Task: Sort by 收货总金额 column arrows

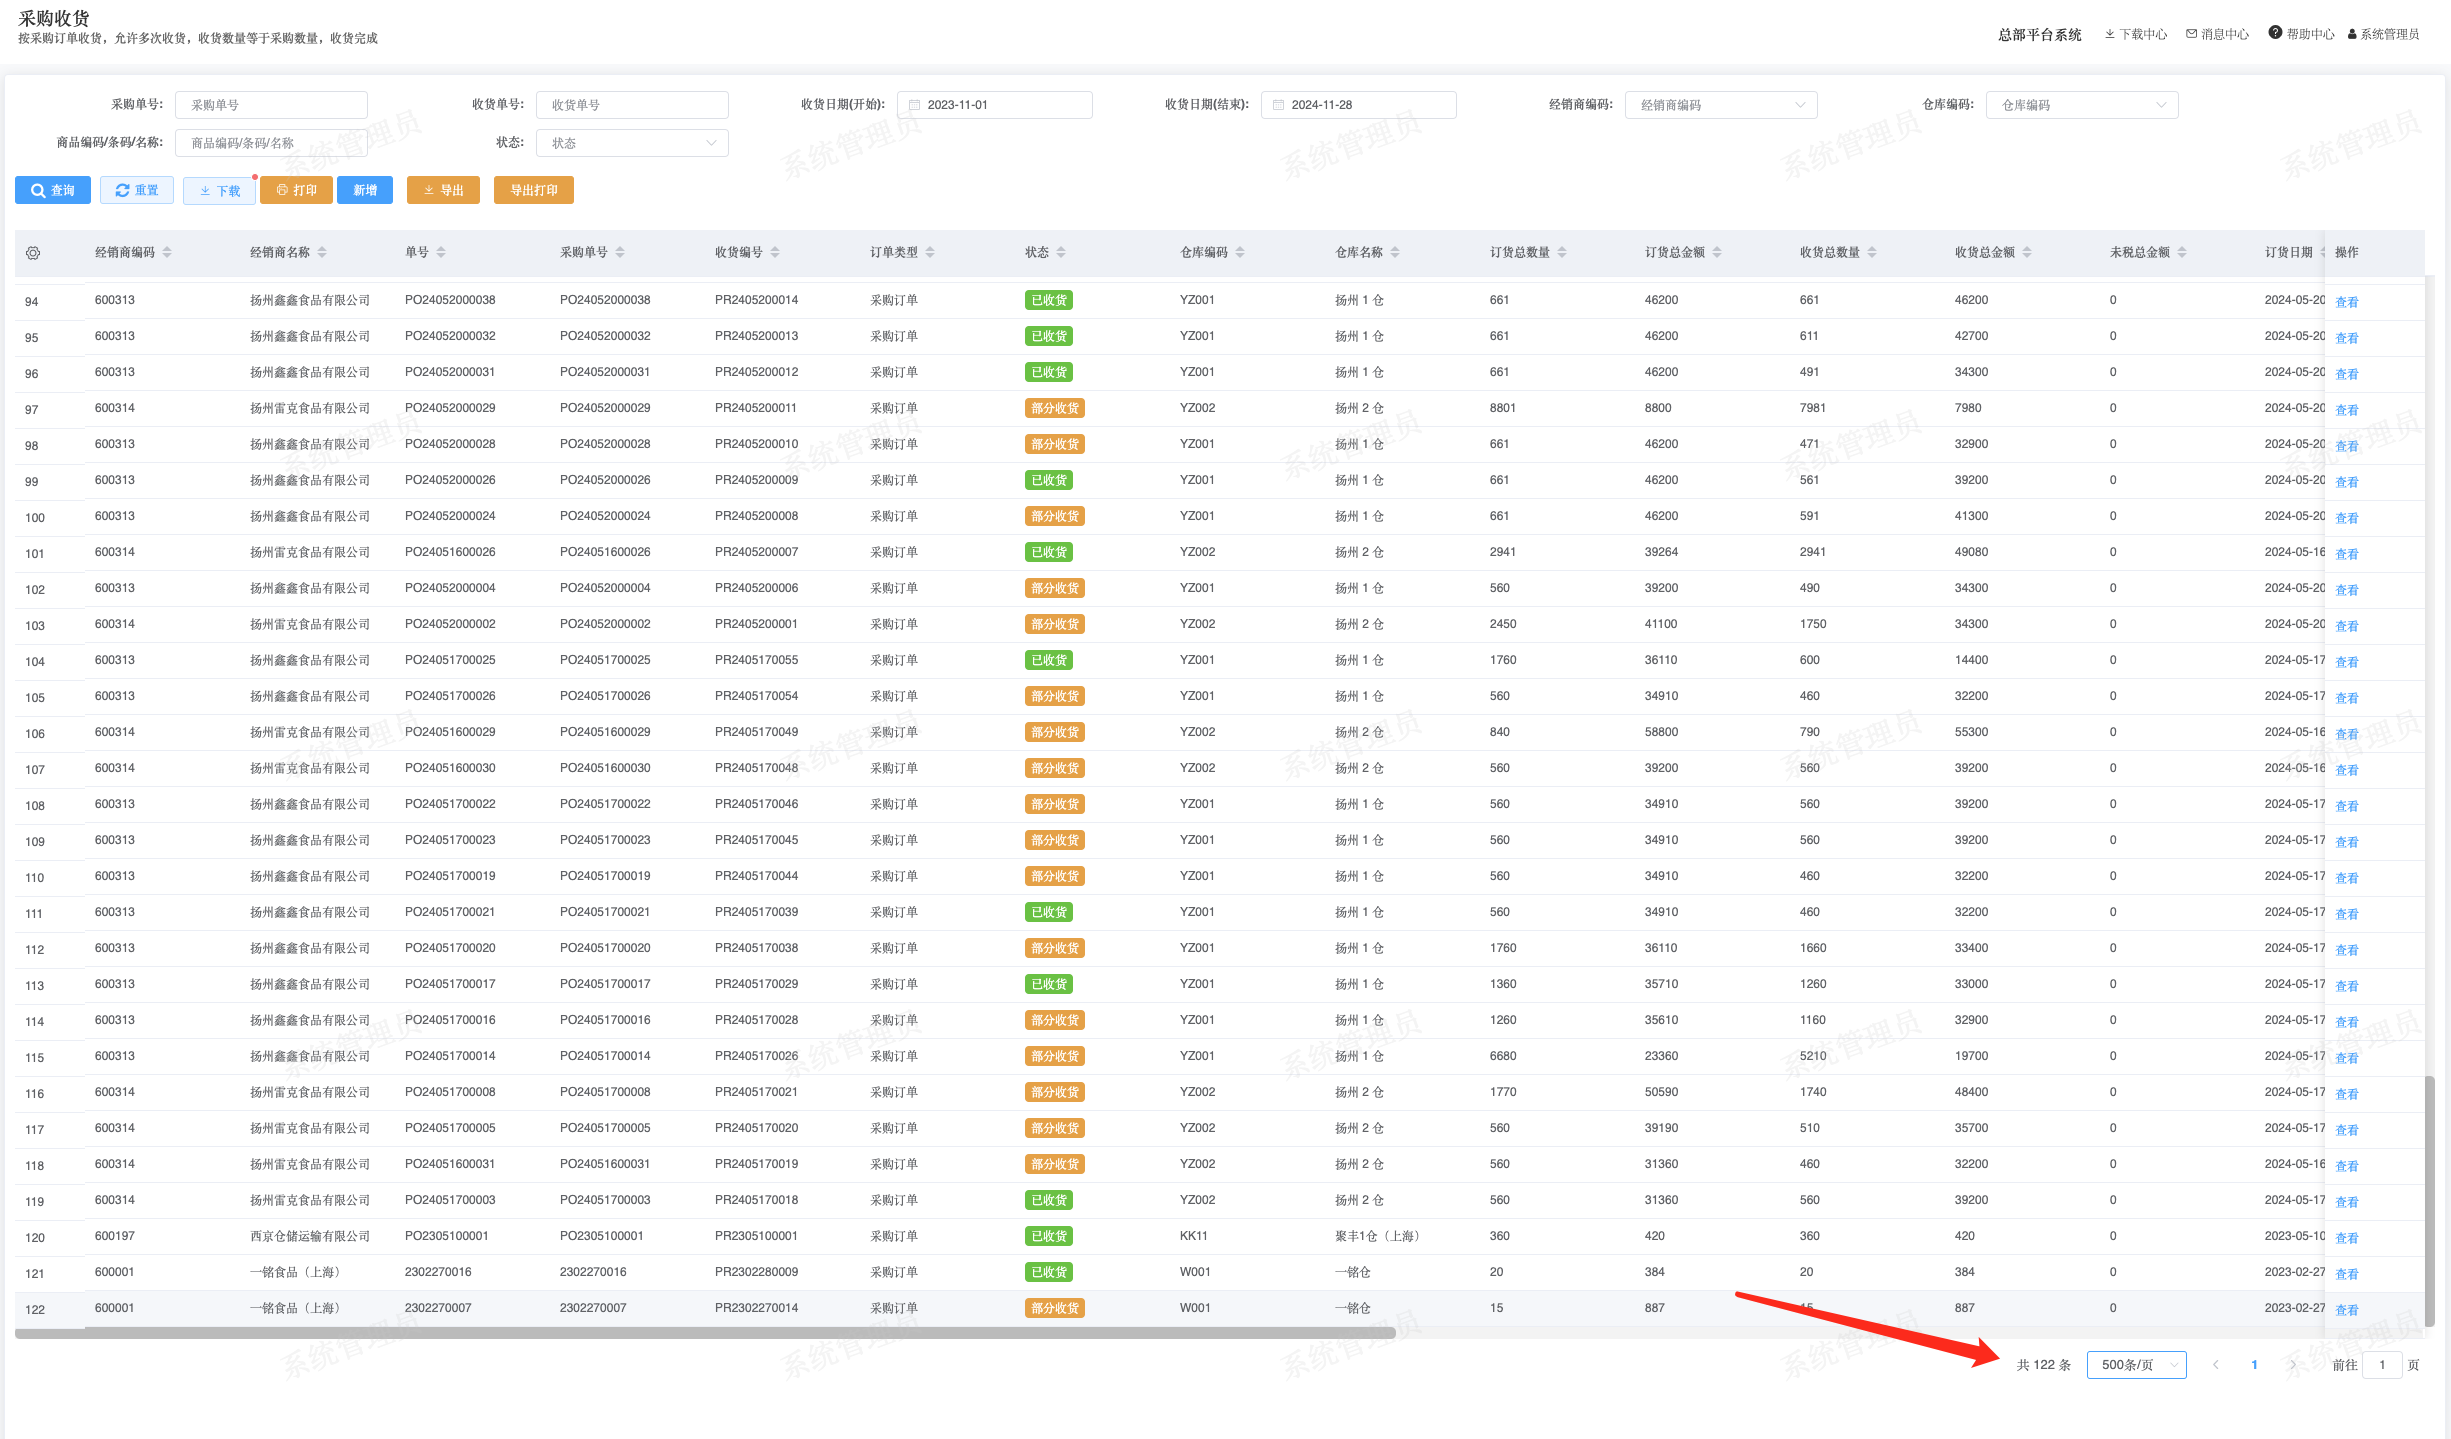Action: (x=2027, y=253)
